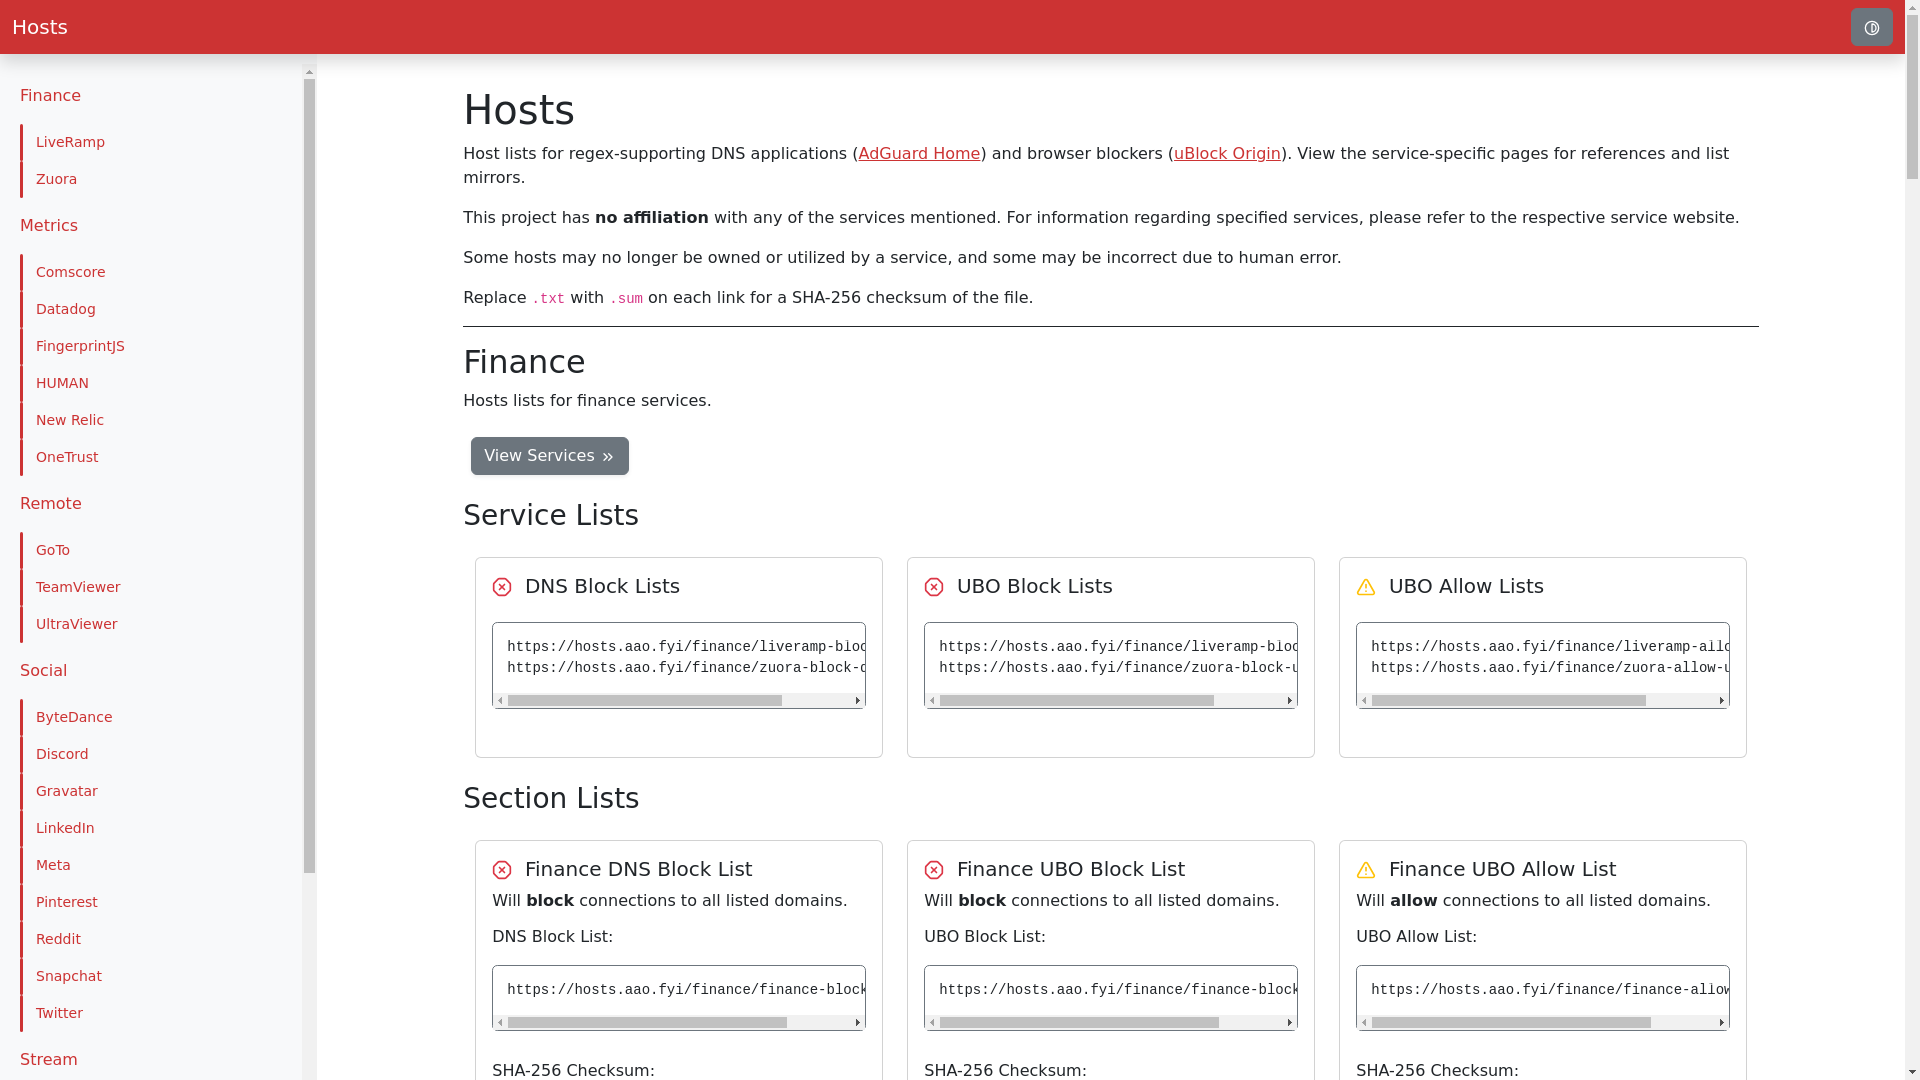Click Finance UBO Allow List warning icon
Image resolution: width=1920 pixels, height=1080 pixels.
pos(1366,870)
